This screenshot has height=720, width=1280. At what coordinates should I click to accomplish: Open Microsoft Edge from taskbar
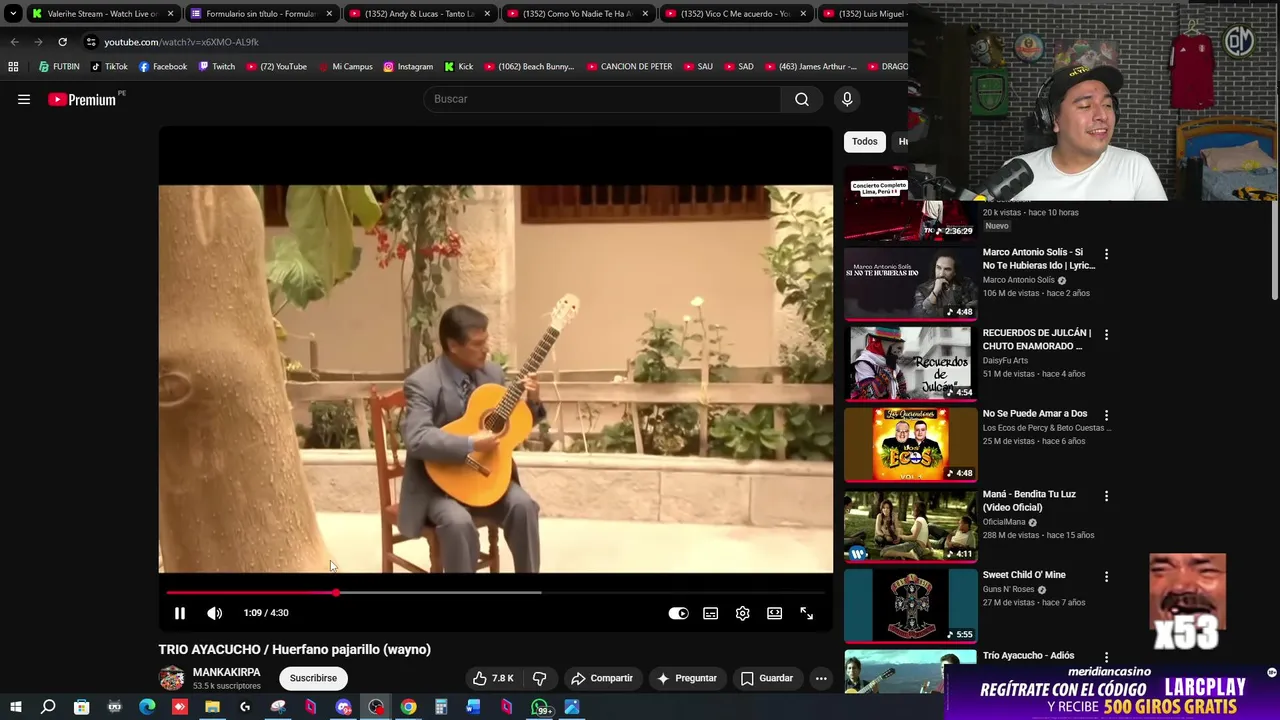[147, 707]
